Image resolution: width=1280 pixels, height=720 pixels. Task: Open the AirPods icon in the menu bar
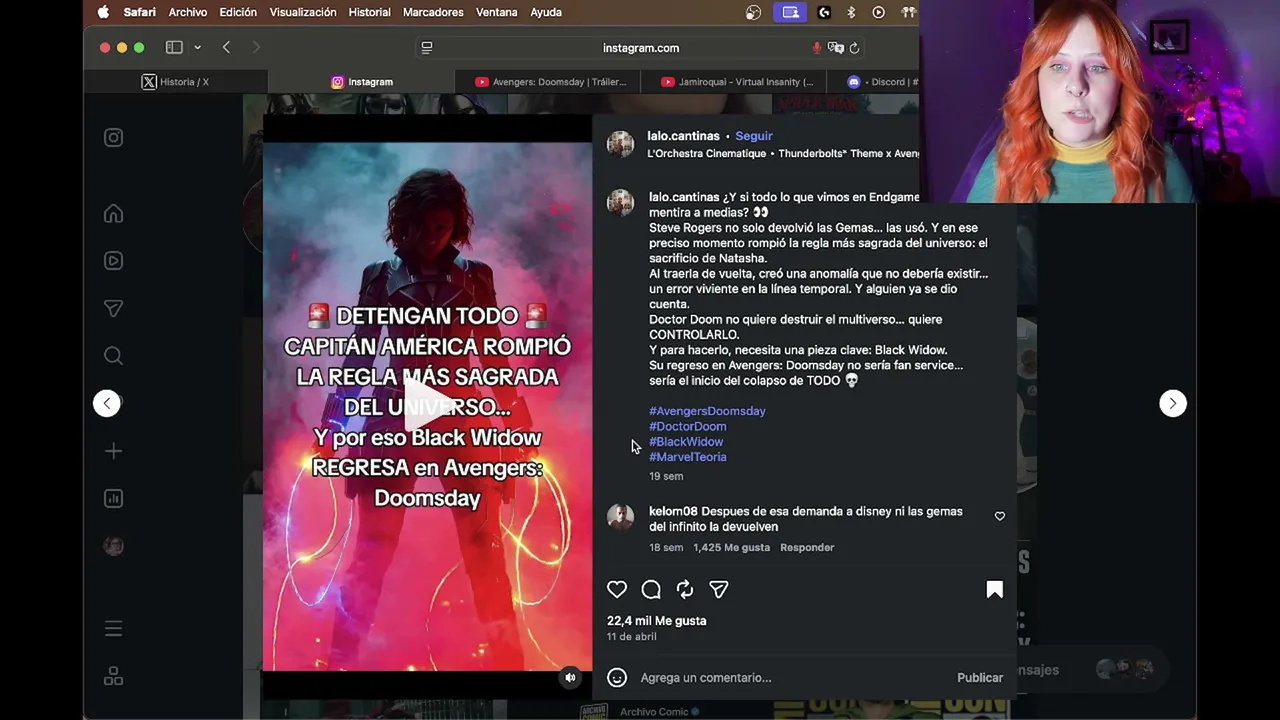coord(909,12)
